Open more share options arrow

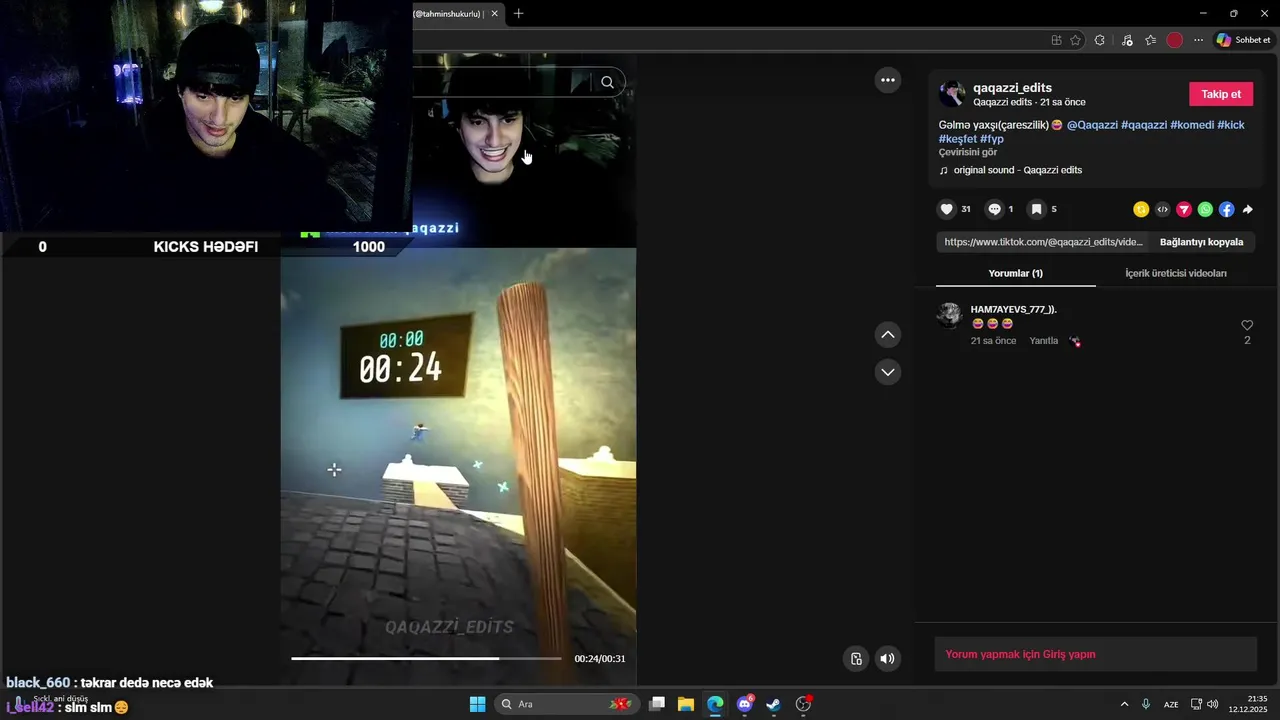pyautogui.click(x=1248, y=209)
